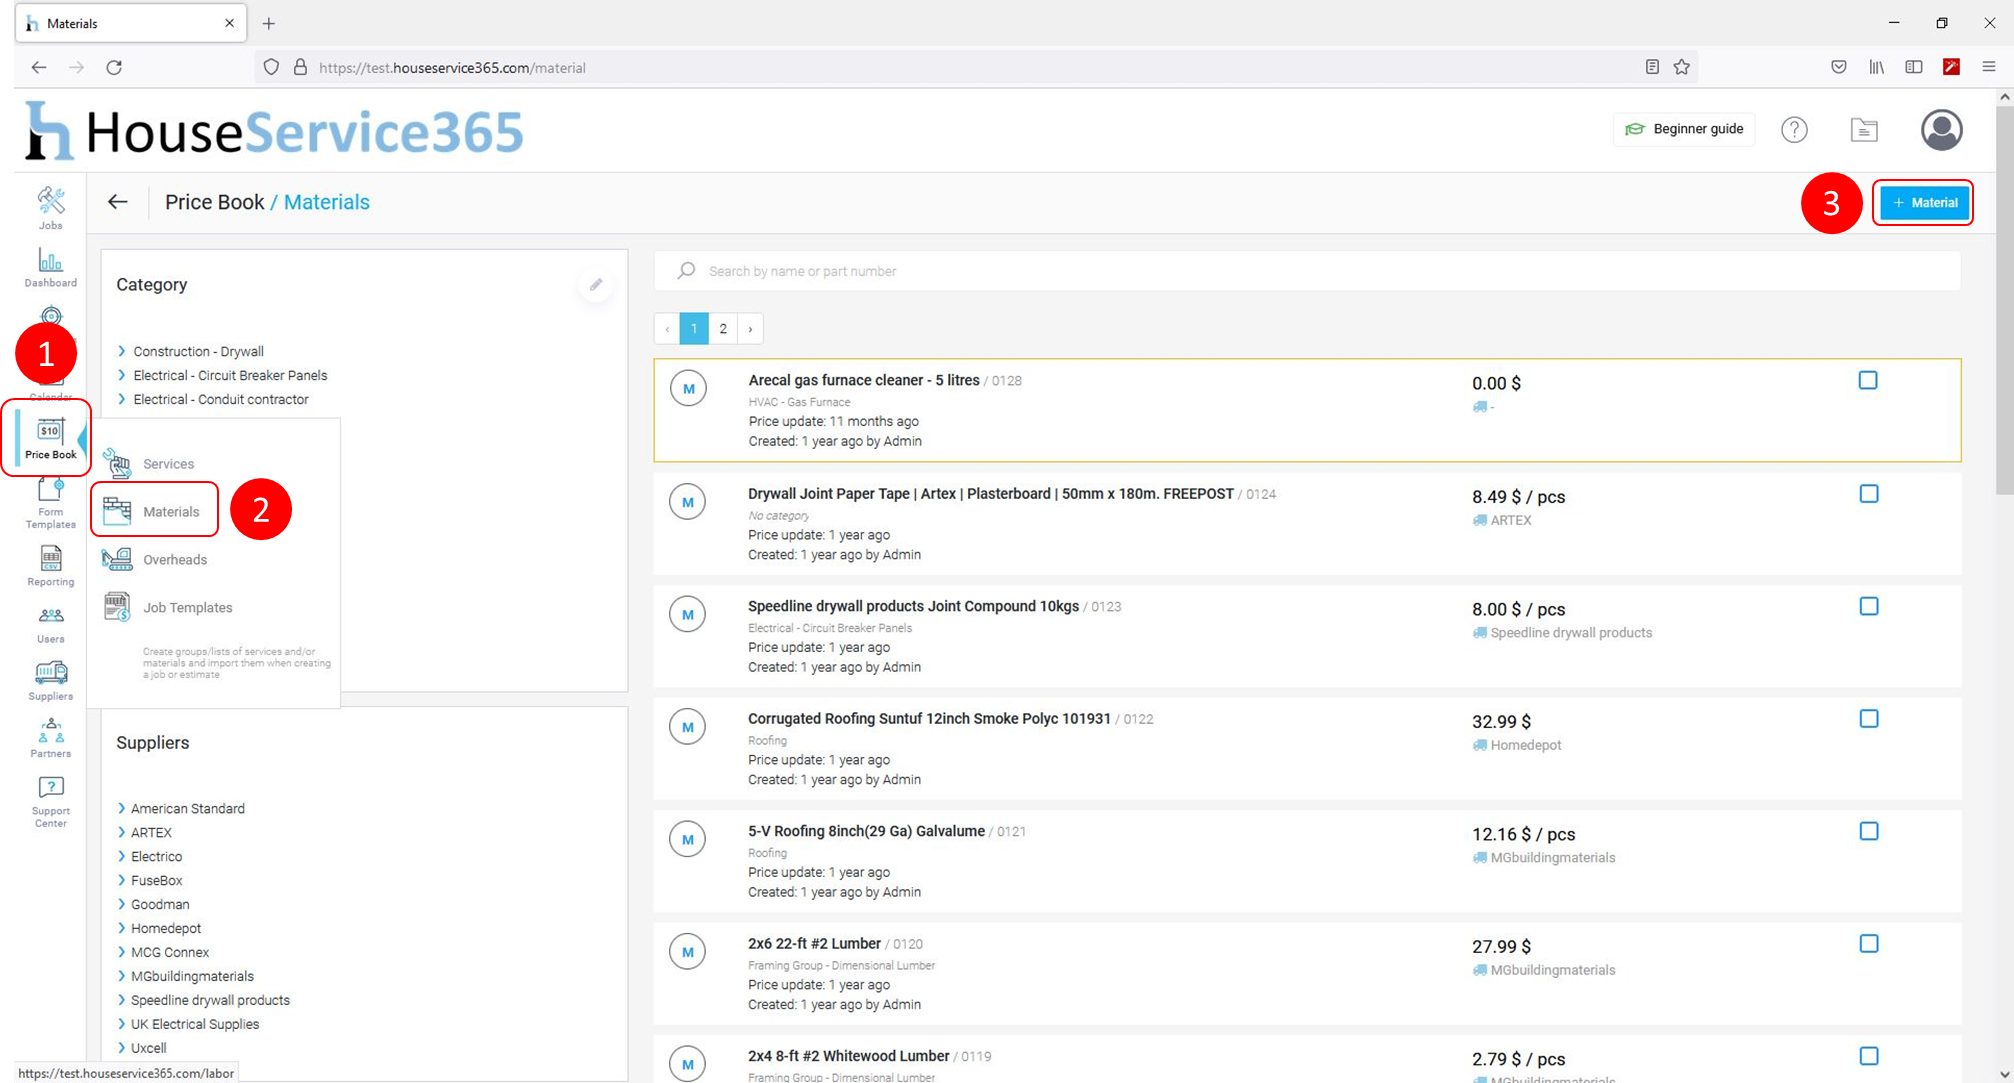Expand UK Electrical Supplies supplier
Screen dimensions: 2014x1083
pos(122,1024)
